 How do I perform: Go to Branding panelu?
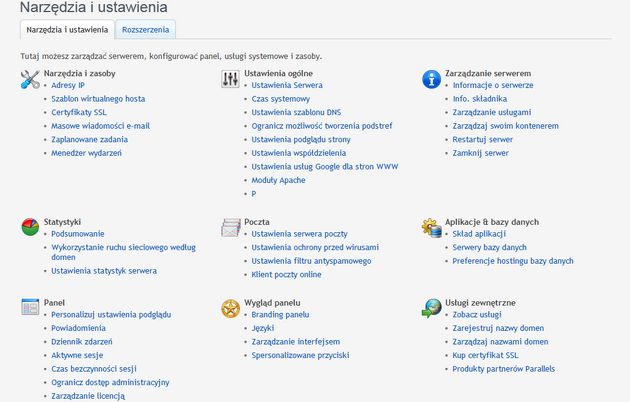(280, 315)
